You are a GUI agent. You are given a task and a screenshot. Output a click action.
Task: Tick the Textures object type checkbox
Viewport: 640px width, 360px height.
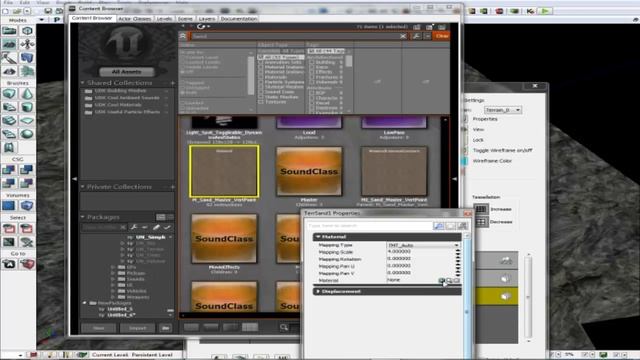pyautogui.click(x=261, y=102)
